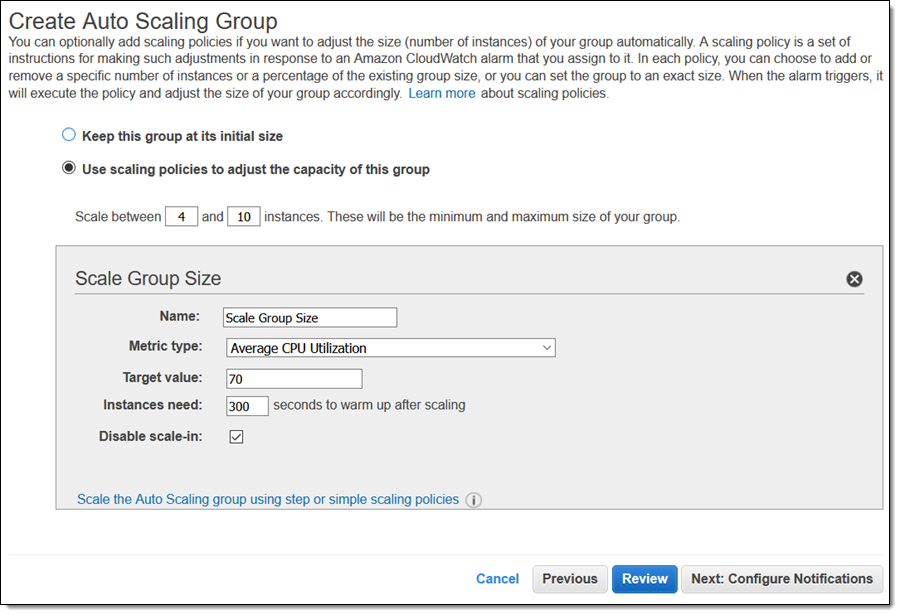
Task: Select Use scaling policies to adjust capacity
Action: click(x=68, y=169)
